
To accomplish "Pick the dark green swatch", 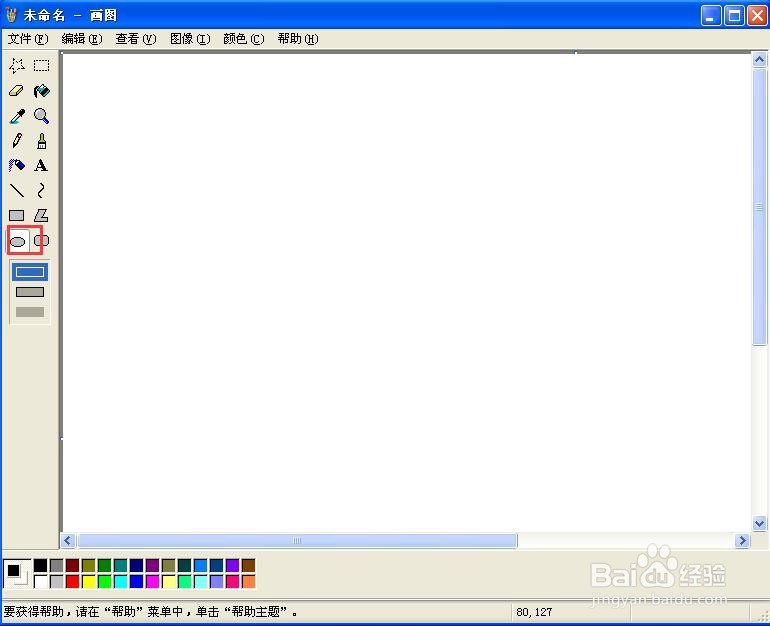I will click(105, 565).
